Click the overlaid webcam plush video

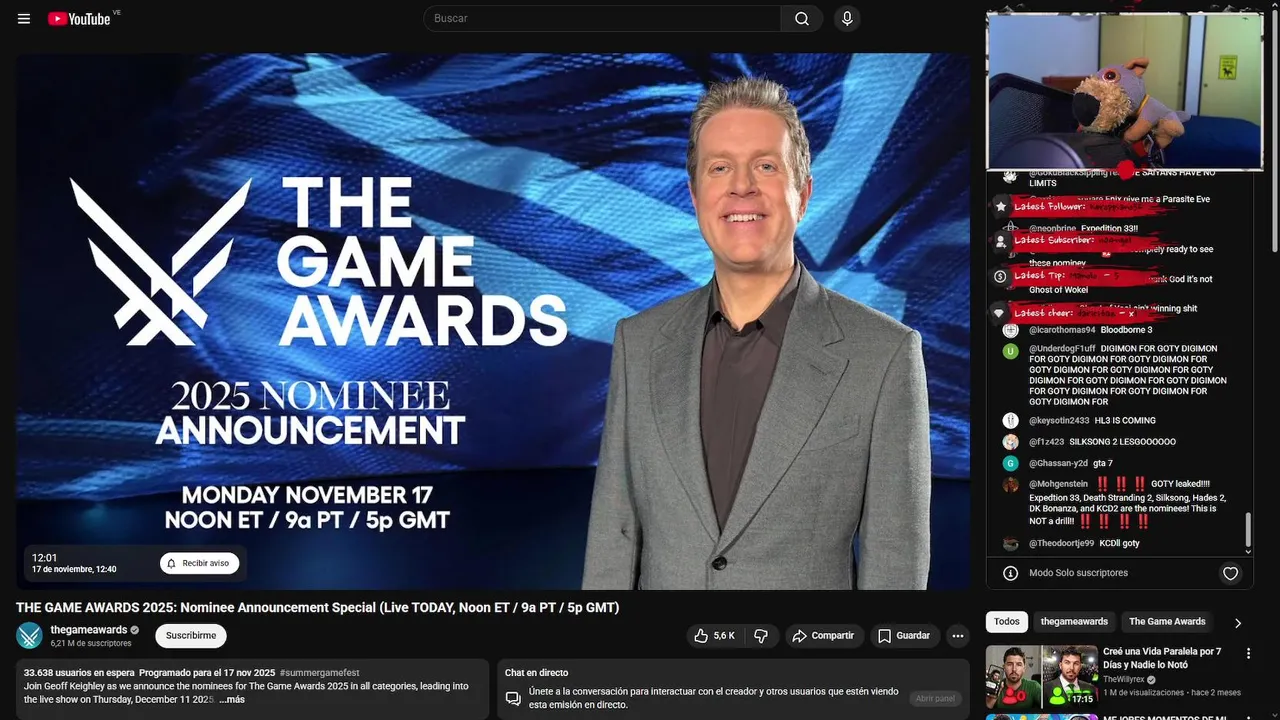click(1125, 91)
